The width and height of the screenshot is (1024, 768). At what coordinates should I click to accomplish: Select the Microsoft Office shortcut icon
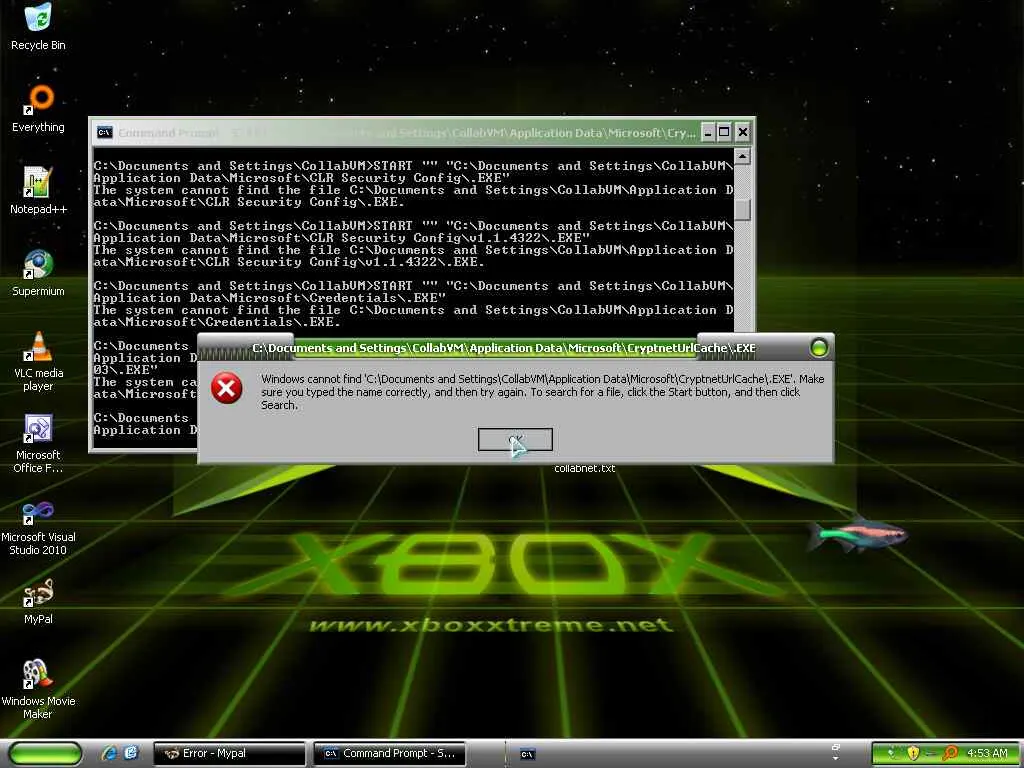pos(38,443)
